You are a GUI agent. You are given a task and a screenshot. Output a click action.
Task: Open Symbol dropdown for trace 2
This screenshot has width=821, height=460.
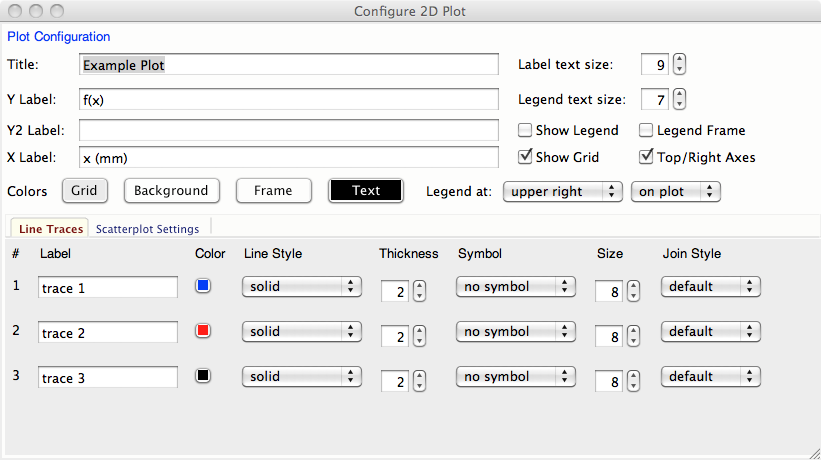click(x=515, y=332)
